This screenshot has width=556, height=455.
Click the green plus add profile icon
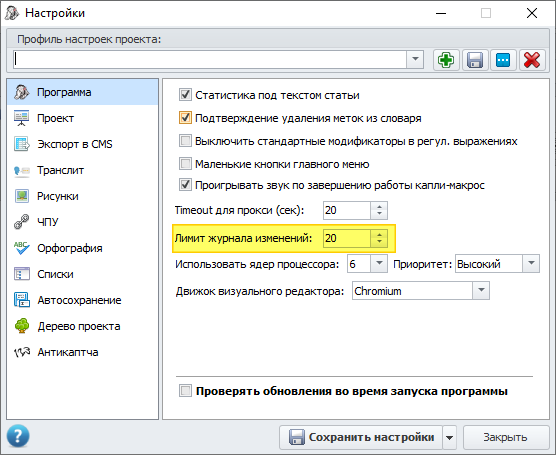tap(446, 60)
